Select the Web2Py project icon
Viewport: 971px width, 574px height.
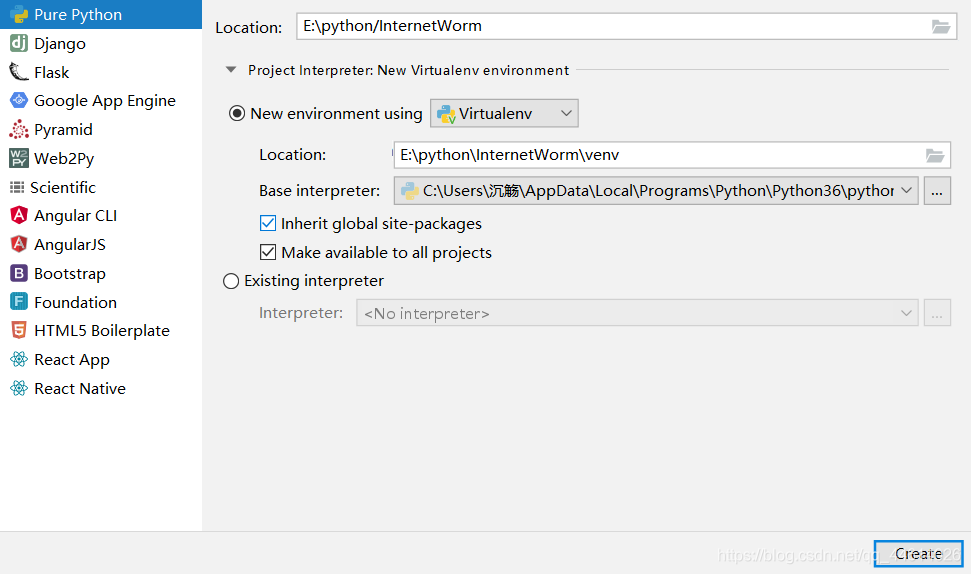tap(19, 158)
